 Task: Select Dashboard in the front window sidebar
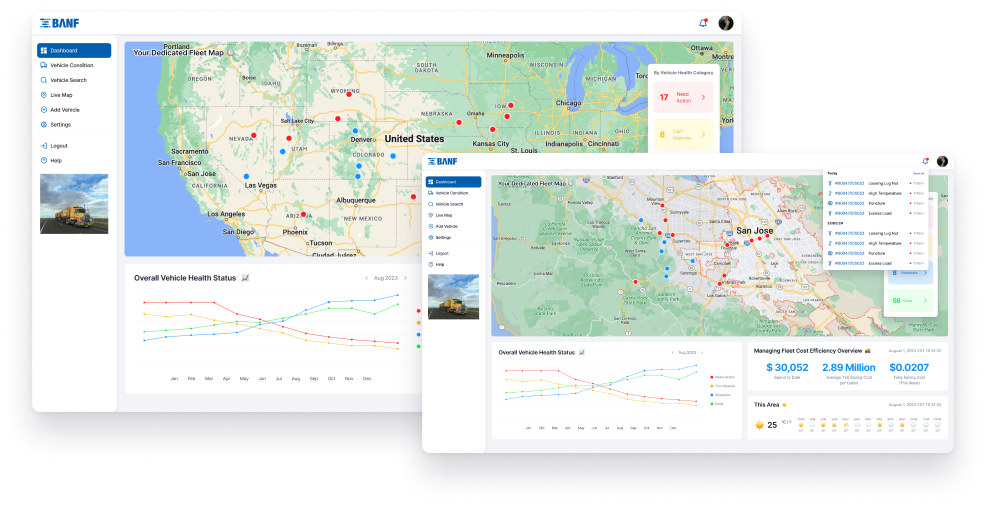click(453, 182)
